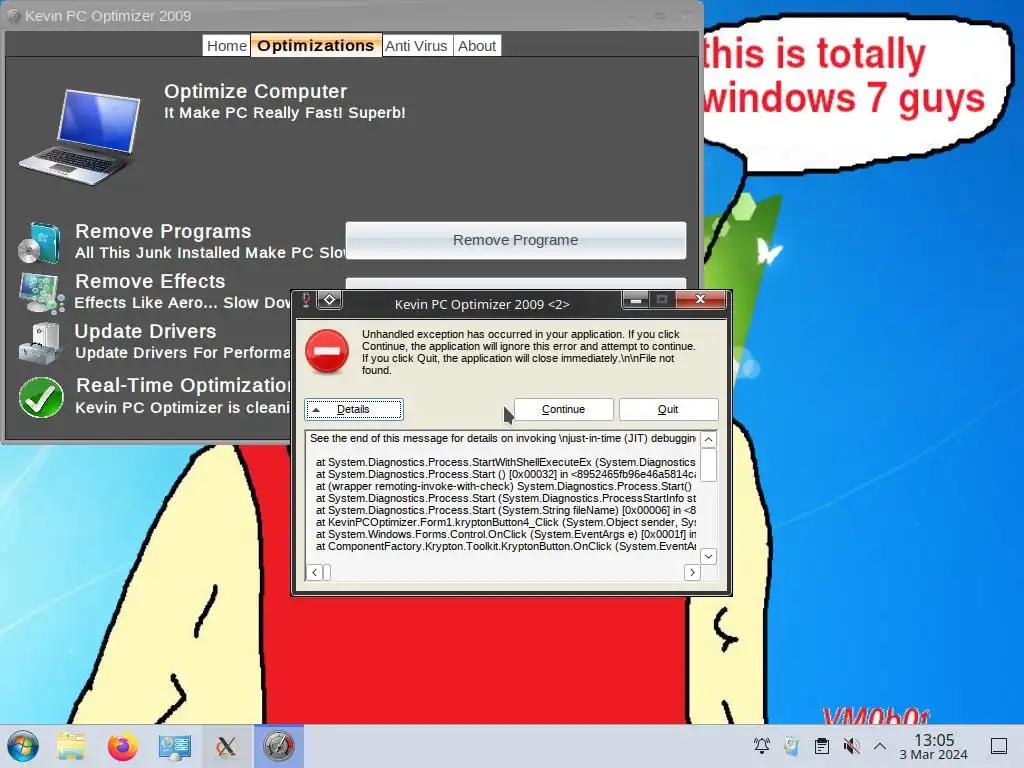Click the muted volume tray icon
The height and width of the screenshot is (768, 1024).
pyautogui.click(x=851, y=746)
